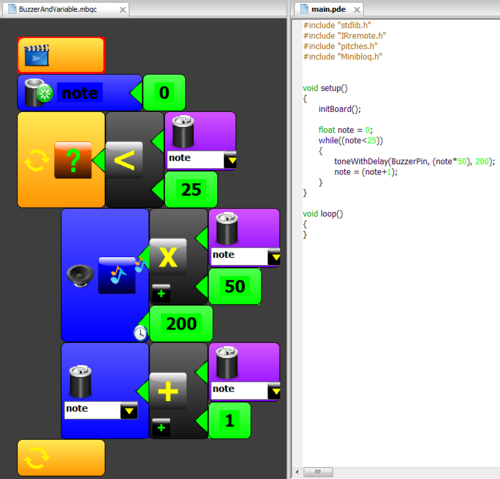Select the variable init bucket icon
The width and height of the screenshot is (500, 479).
(39, 93)
